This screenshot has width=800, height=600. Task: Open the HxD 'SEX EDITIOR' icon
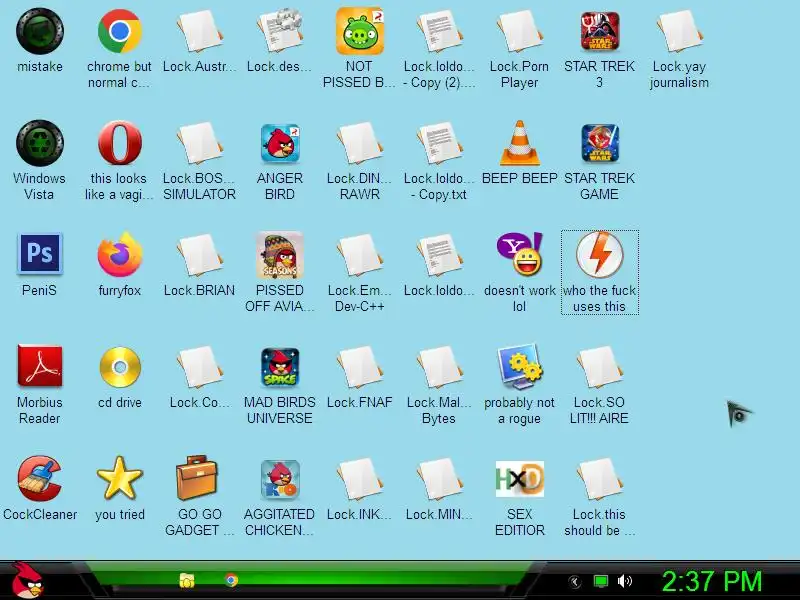click(519, 479)
